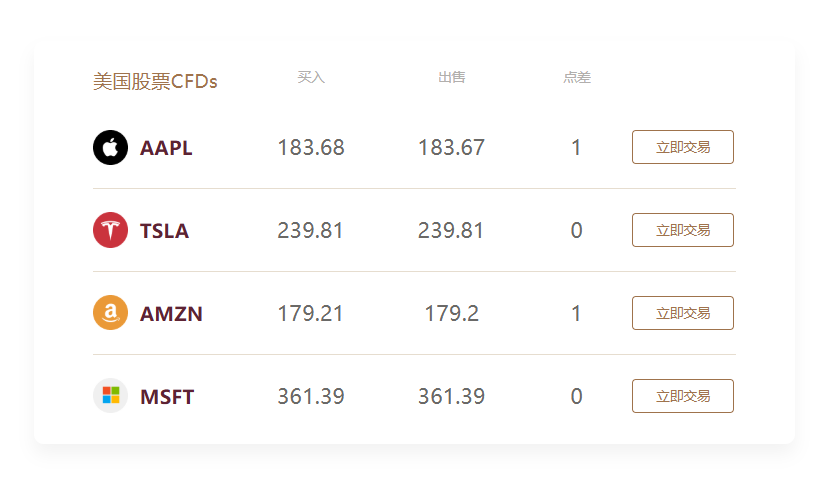This screenshot has width=838, height=483.
Task: Click AAPL buy price 183.68
Action: tap(311, 148)
